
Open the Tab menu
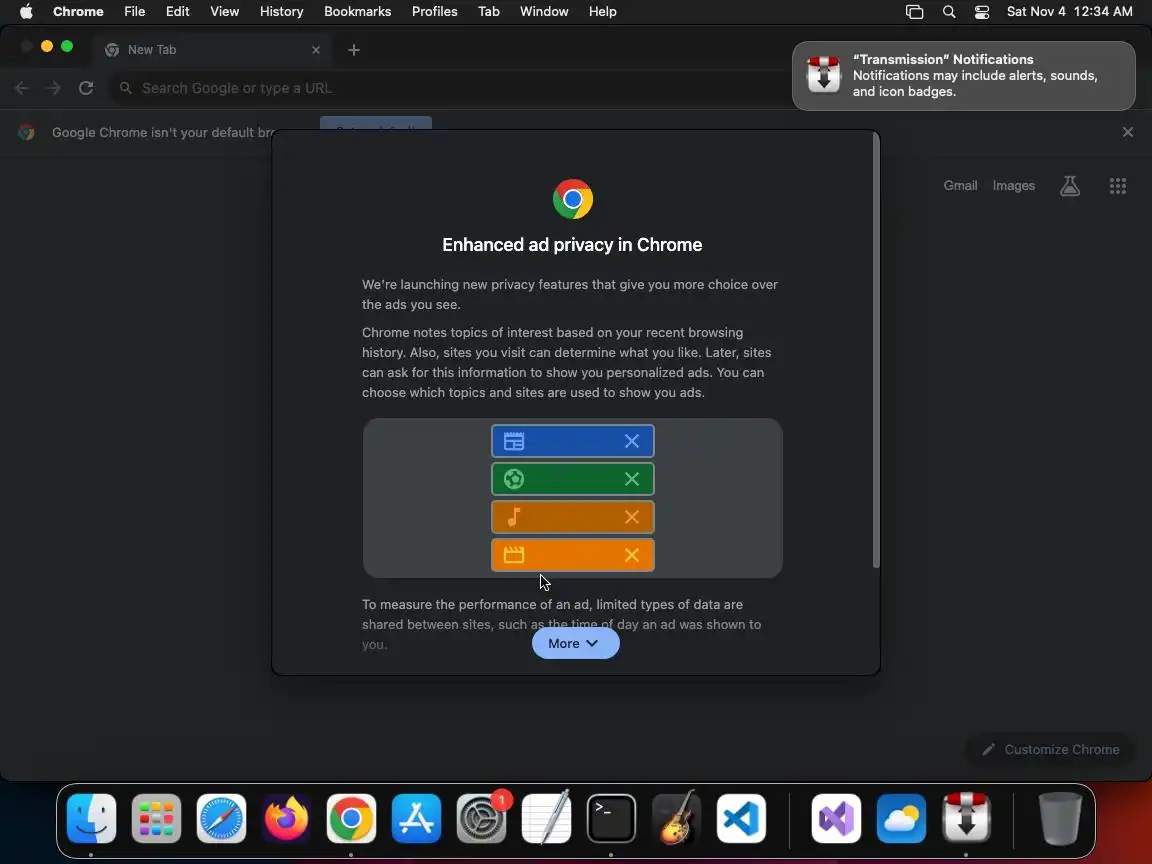tap(489, 11)
